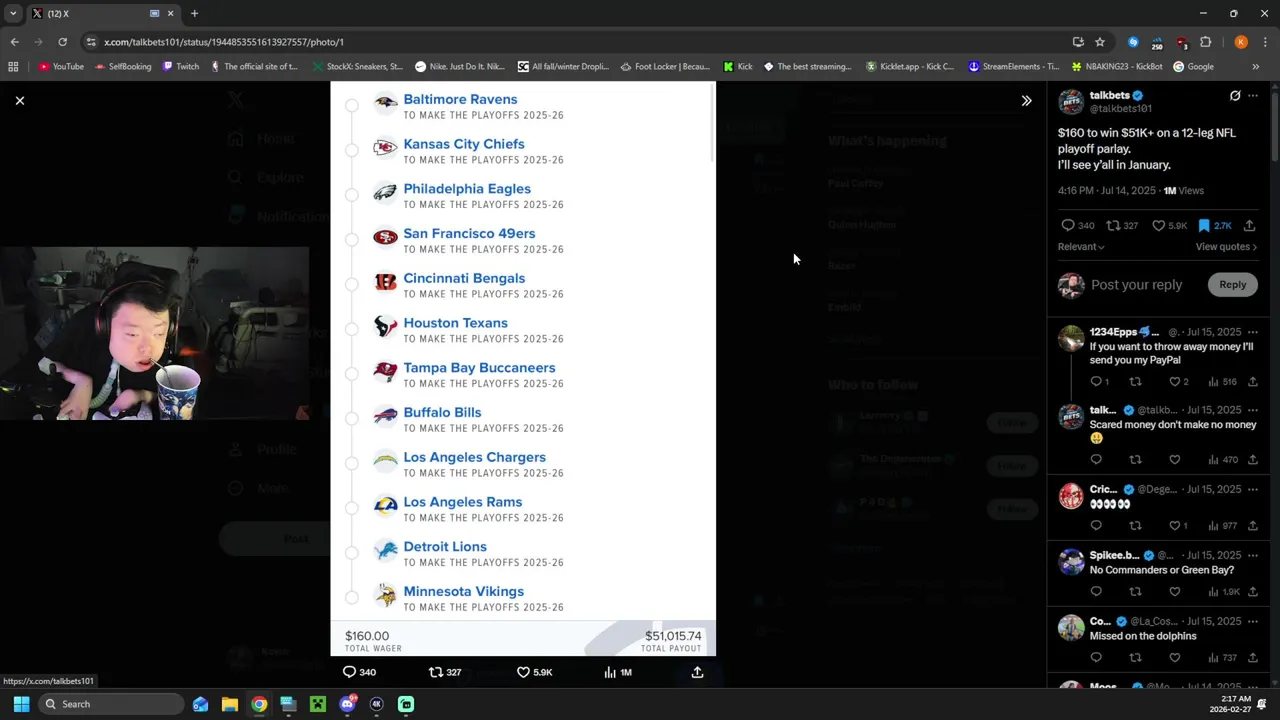Open 1234Epps profile from reply
This screenshot has width=1280, height=720.
(x=1113, y=332)
